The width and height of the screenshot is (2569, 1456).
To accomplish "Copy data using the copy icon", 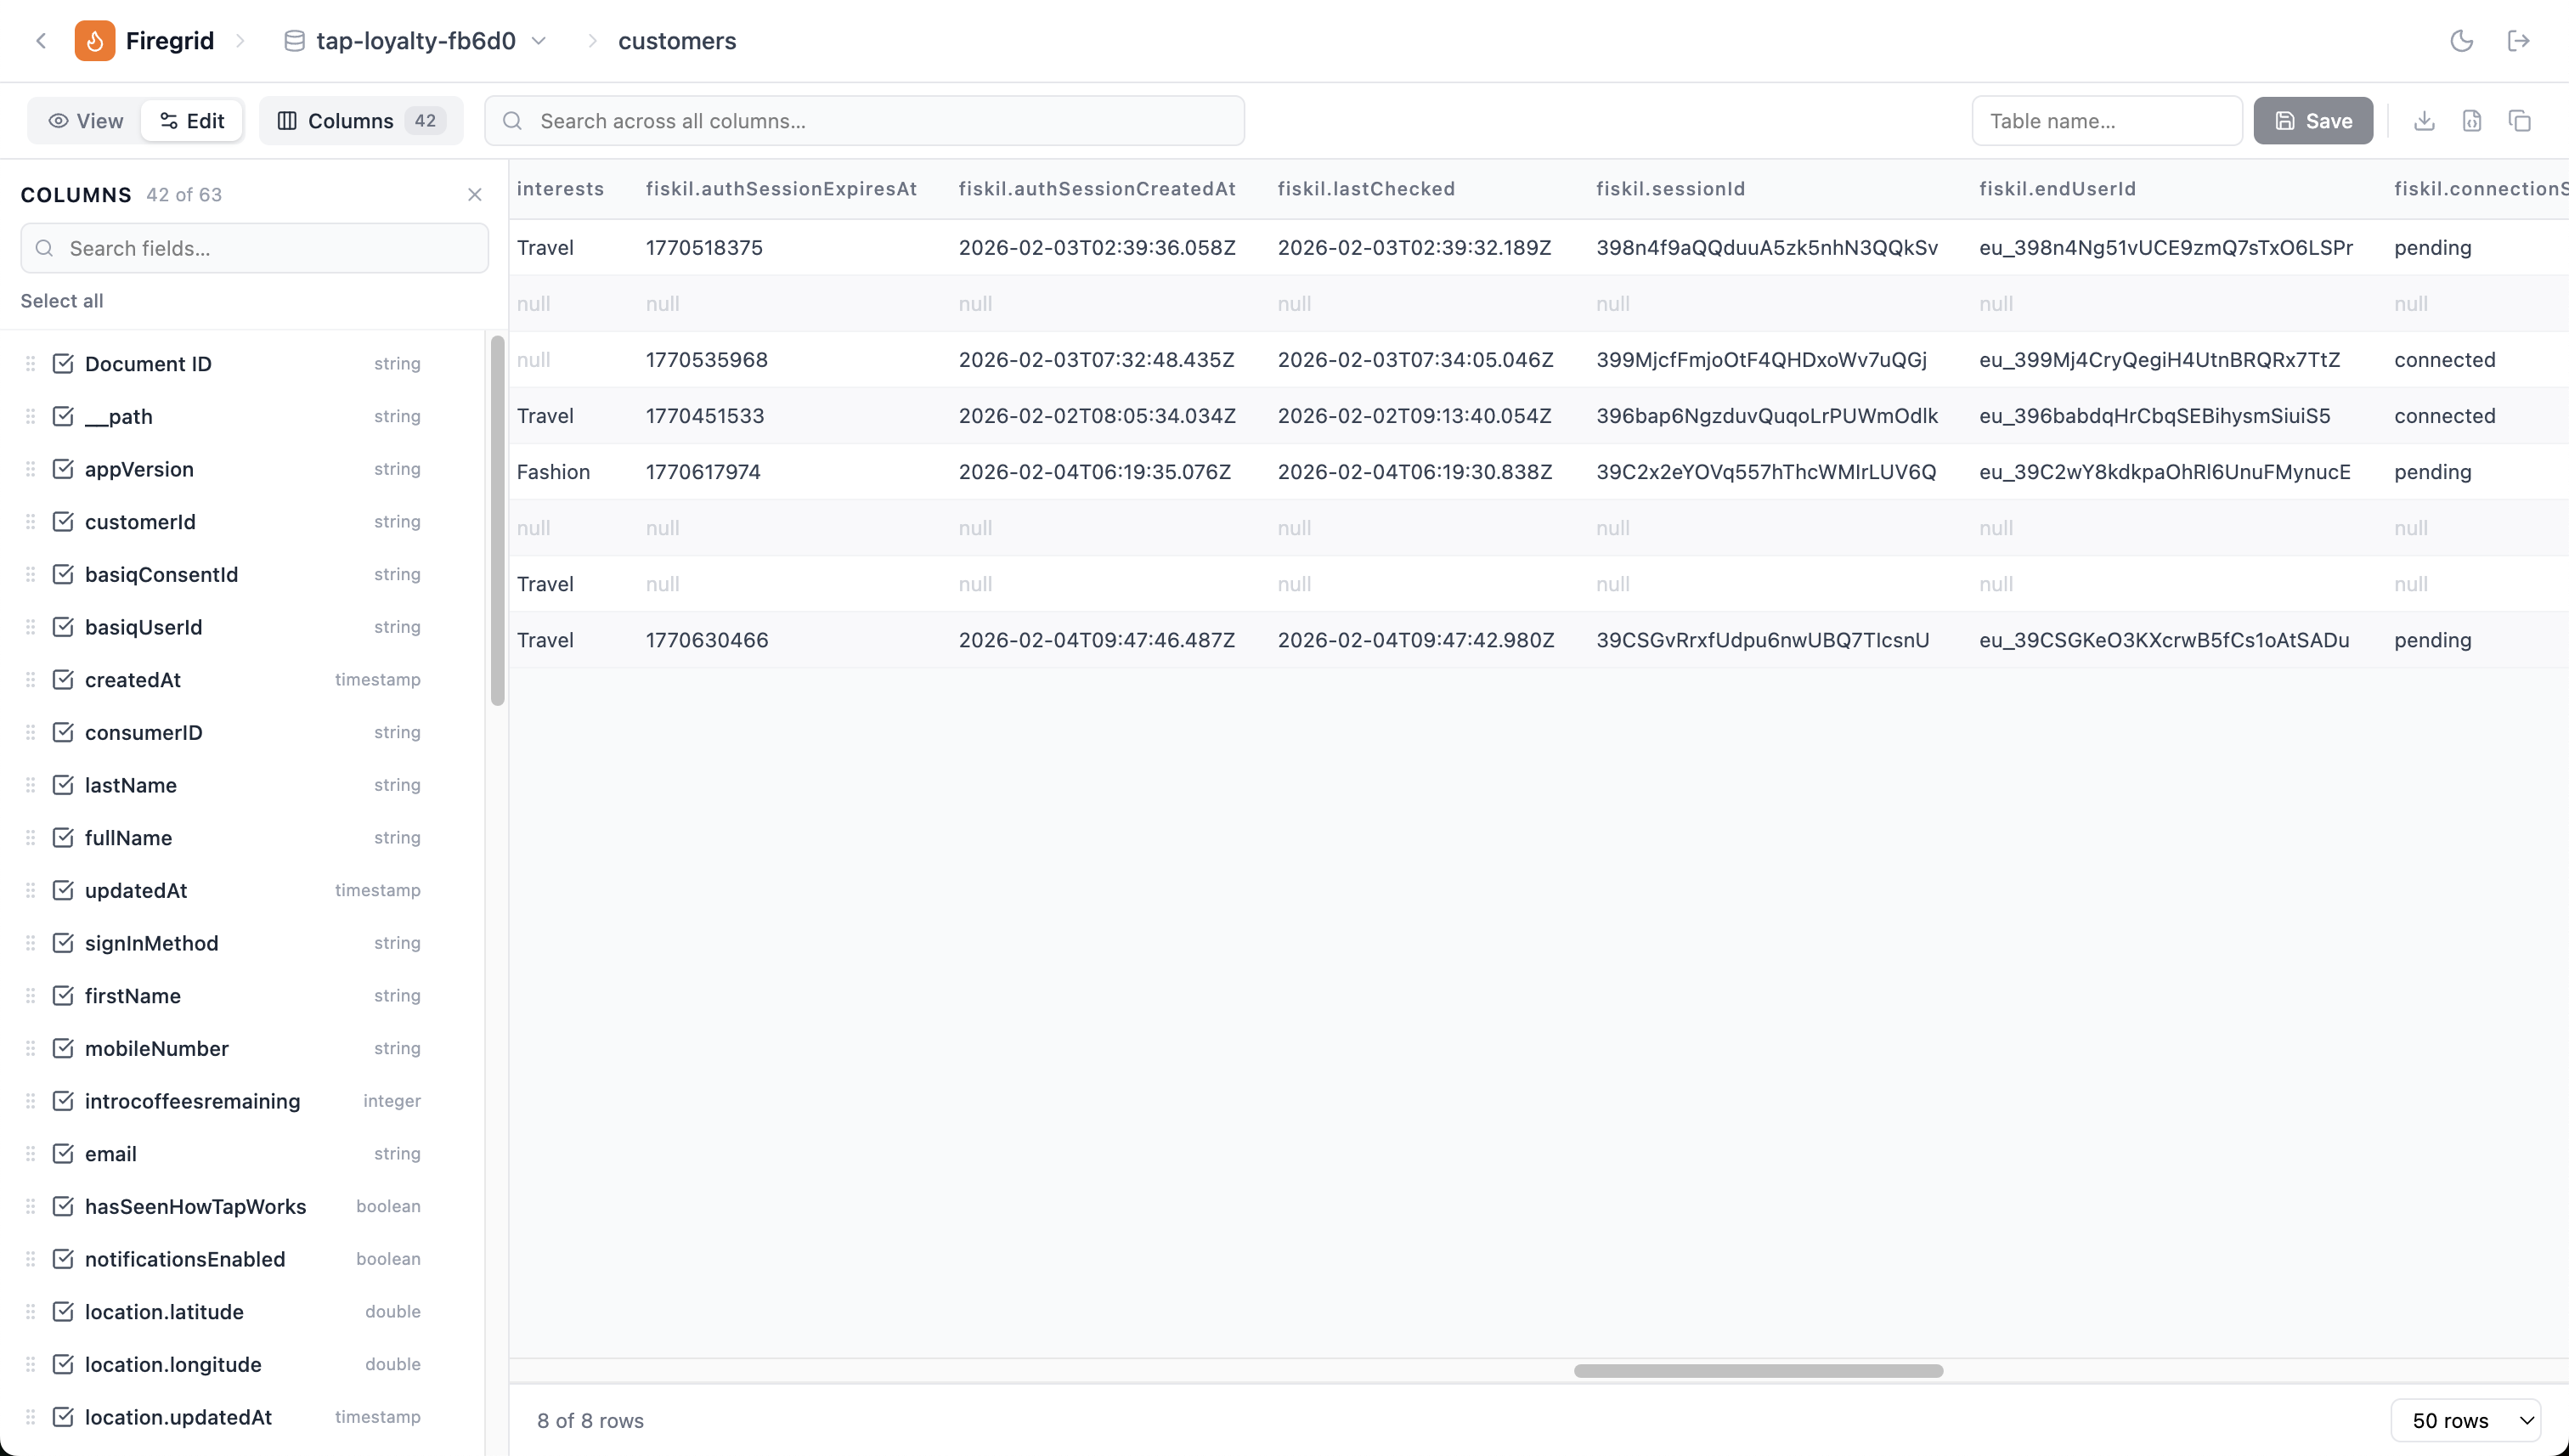I will click(2520, 120).
